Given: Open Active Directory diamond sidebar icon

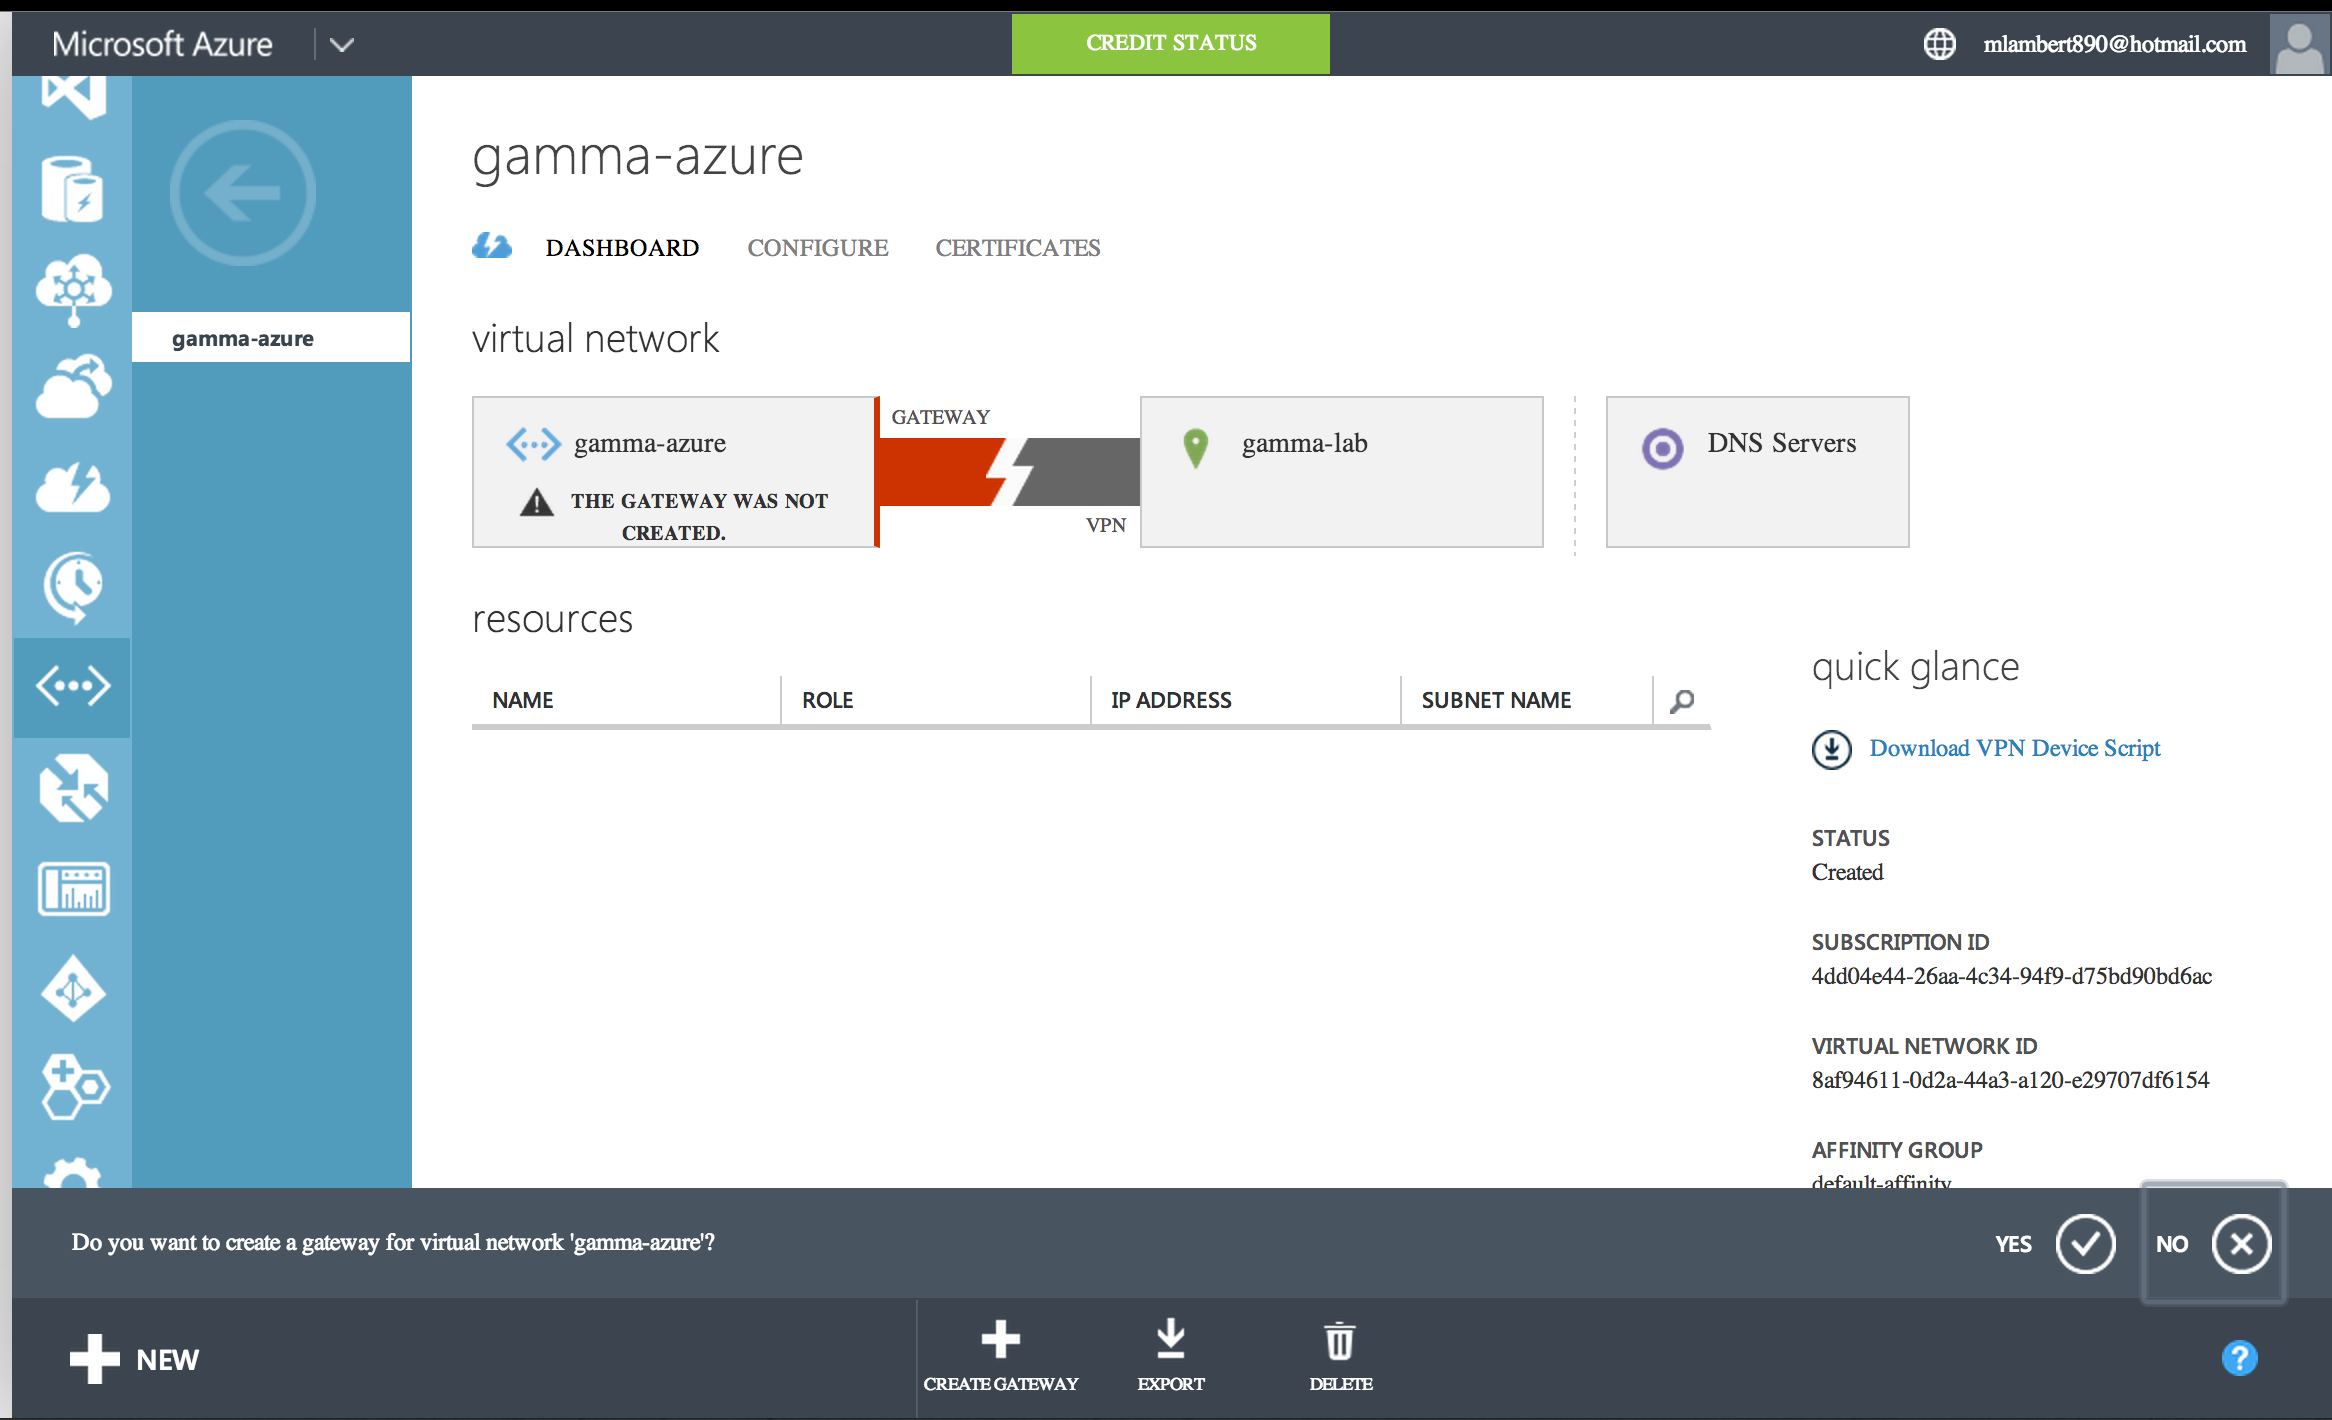Looking at the screenshot, I should (x=72, y=990).
